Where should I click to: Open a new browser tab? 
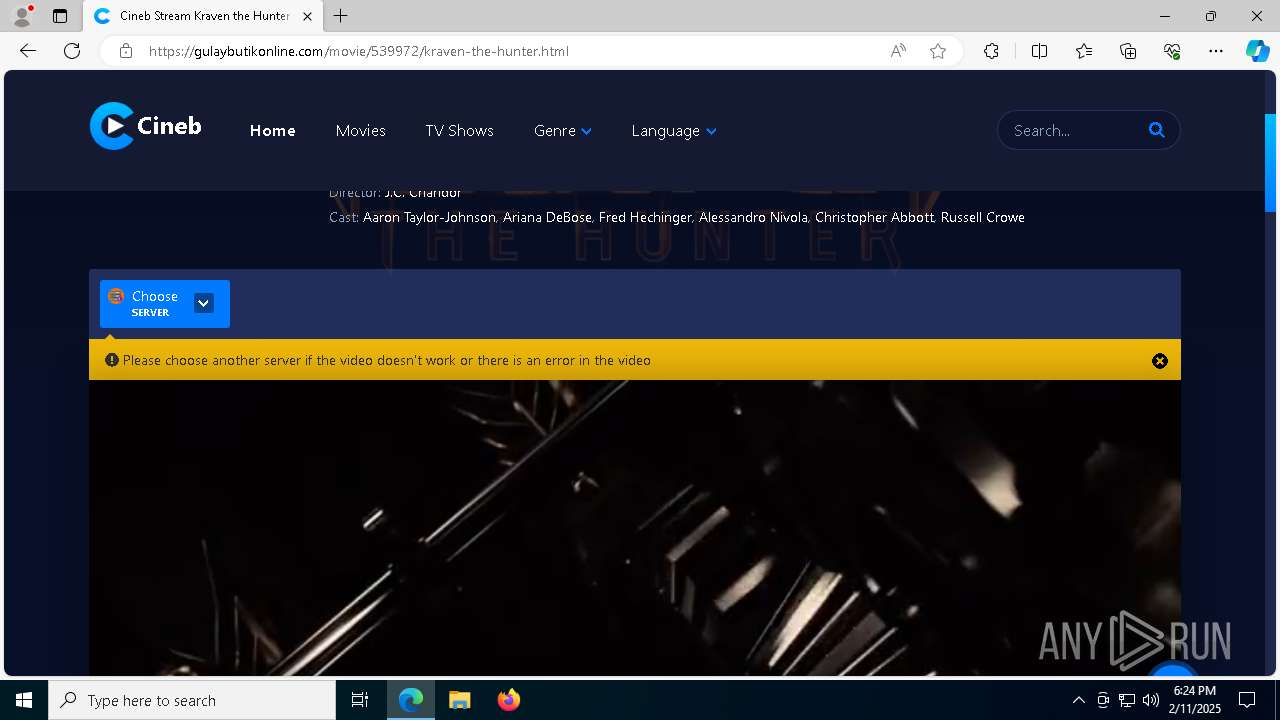(341, 16)
